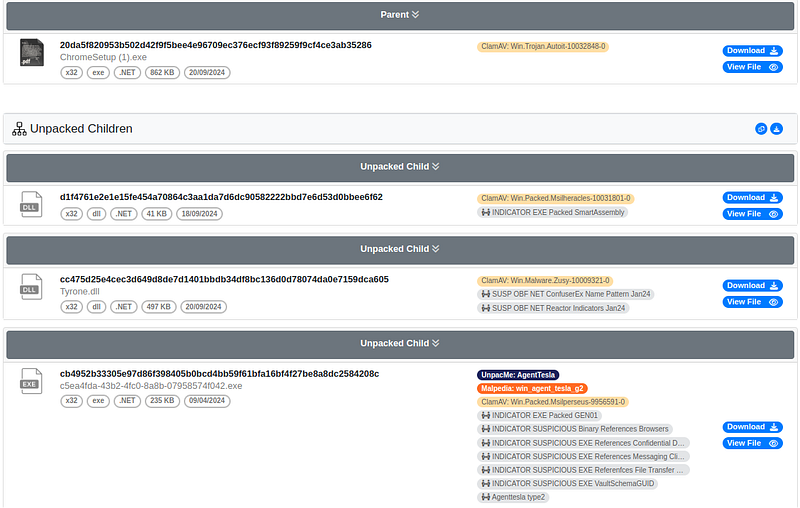Click INDICATOR EXE Packed SmartAssembly tag
The image size is (800, 508).
[x=553, y=213]
